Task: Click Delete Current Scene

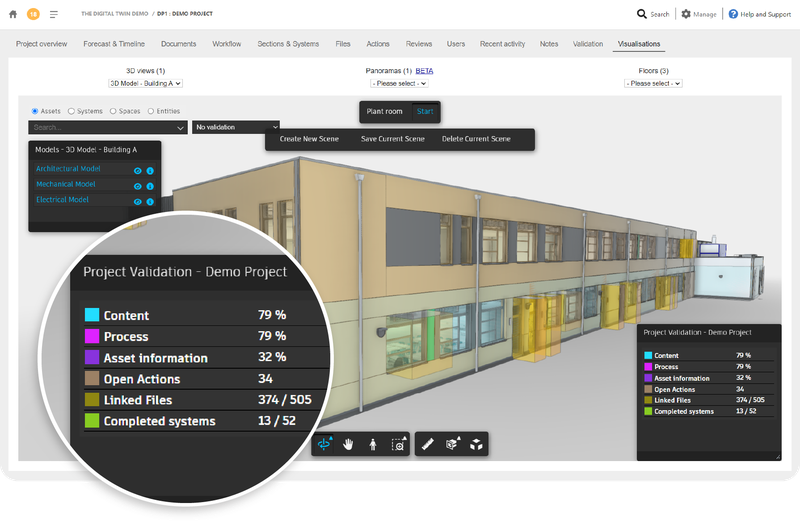Action: pos(476,139)
